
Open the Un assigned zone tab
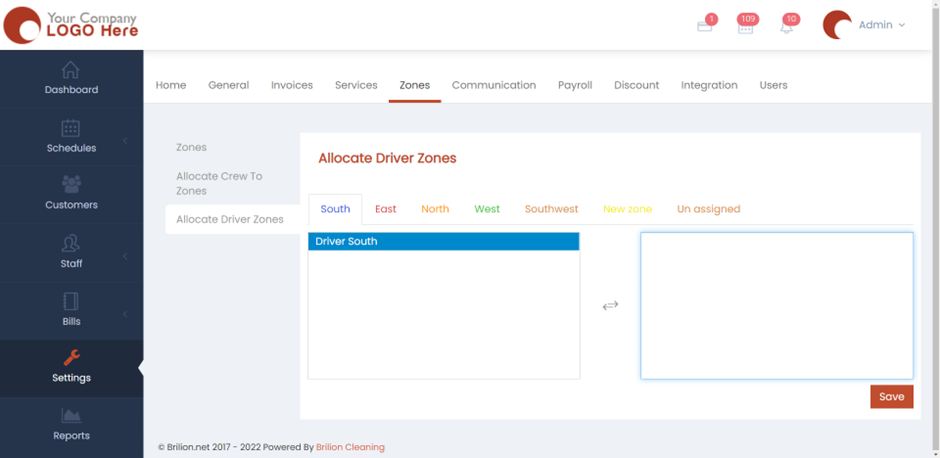tap(708, 209)
